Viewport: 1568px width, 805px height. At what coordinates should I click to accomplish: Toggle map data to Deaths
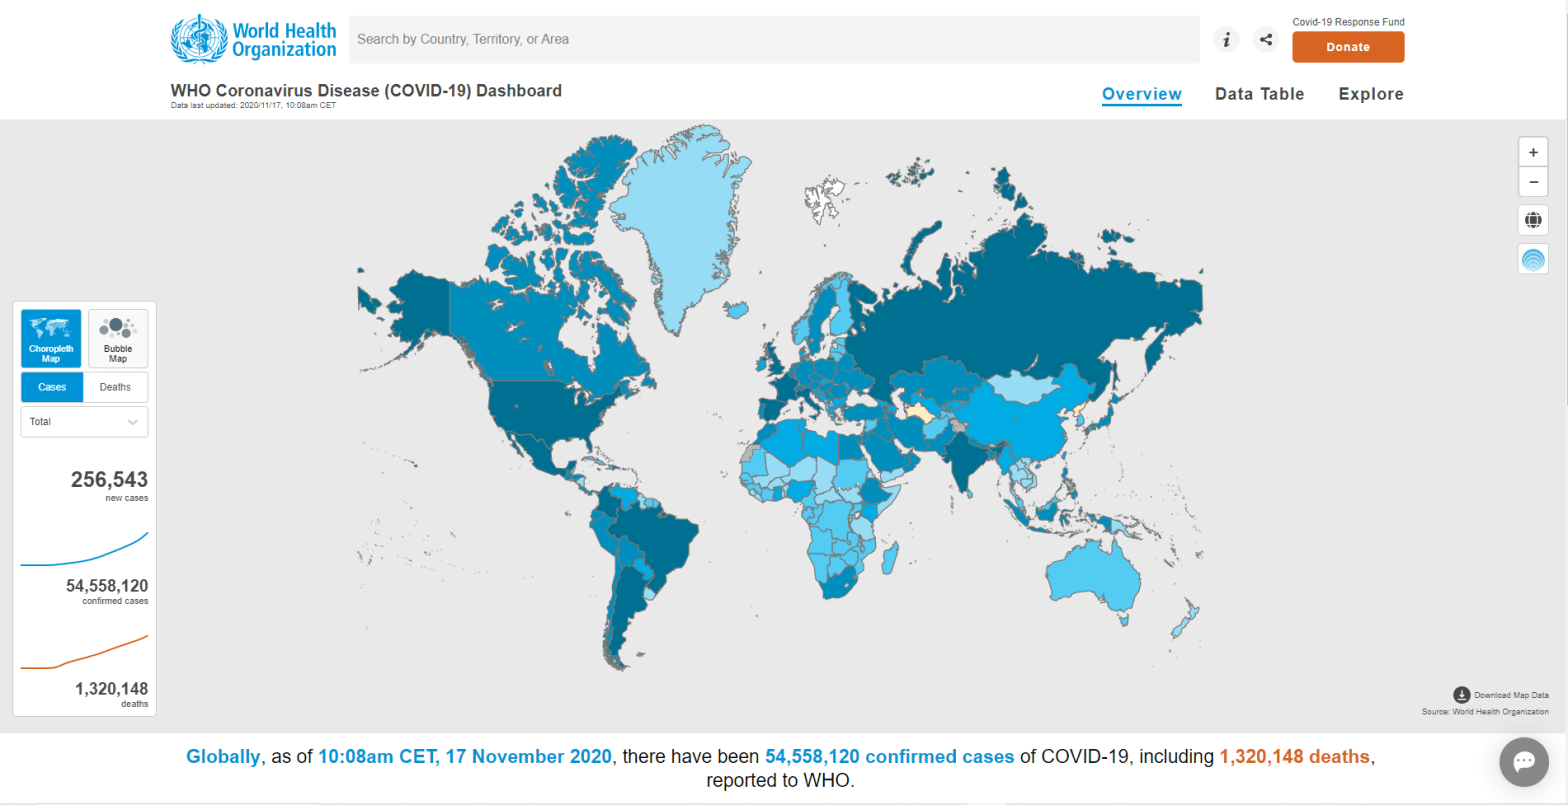[115, 387]
